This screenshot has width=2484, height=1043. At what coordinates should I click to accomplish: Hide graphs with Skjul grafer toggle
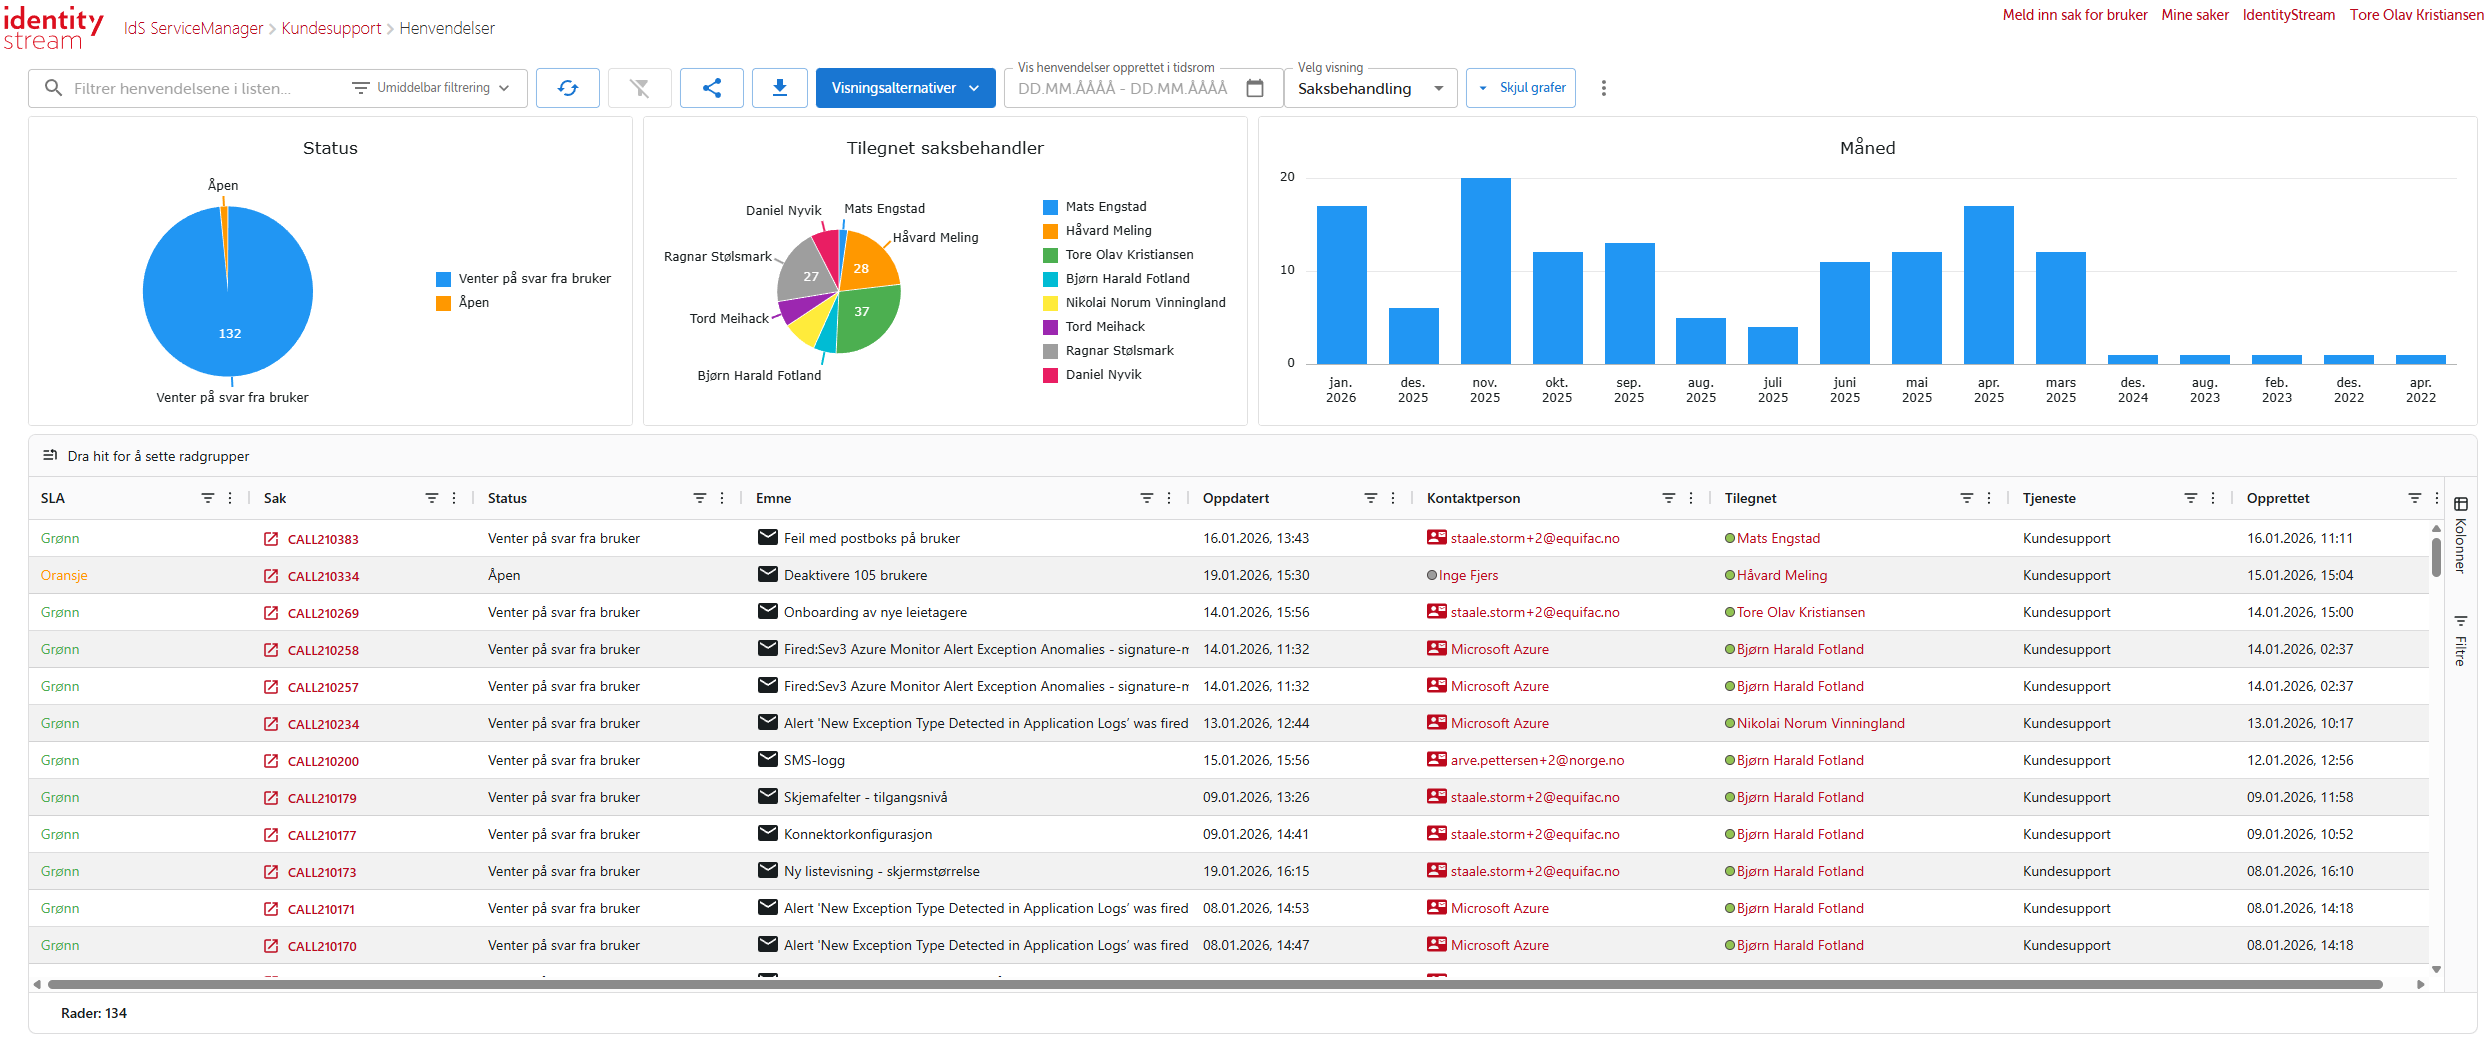[x=1521, y=88]
